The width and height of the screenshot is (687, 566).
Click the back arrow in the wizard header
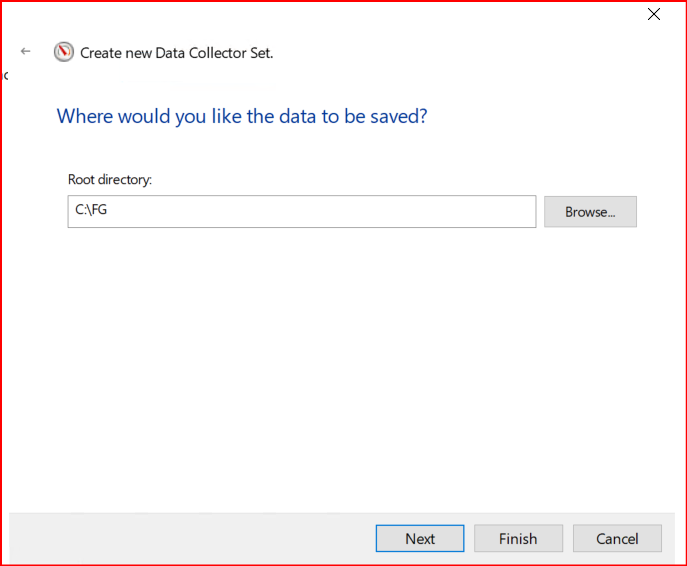coord(26,51)
